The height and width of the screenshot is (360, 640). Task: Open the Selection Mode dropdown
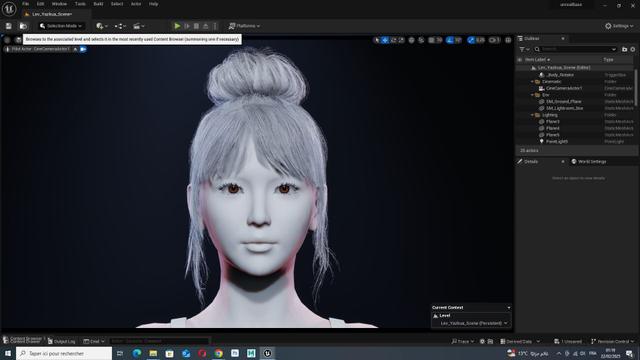(61, 26)
